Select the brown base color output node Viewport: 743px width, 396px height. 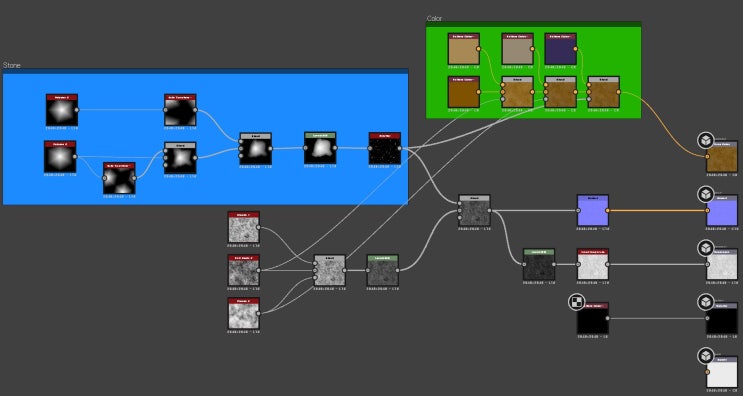pos(722,156)
